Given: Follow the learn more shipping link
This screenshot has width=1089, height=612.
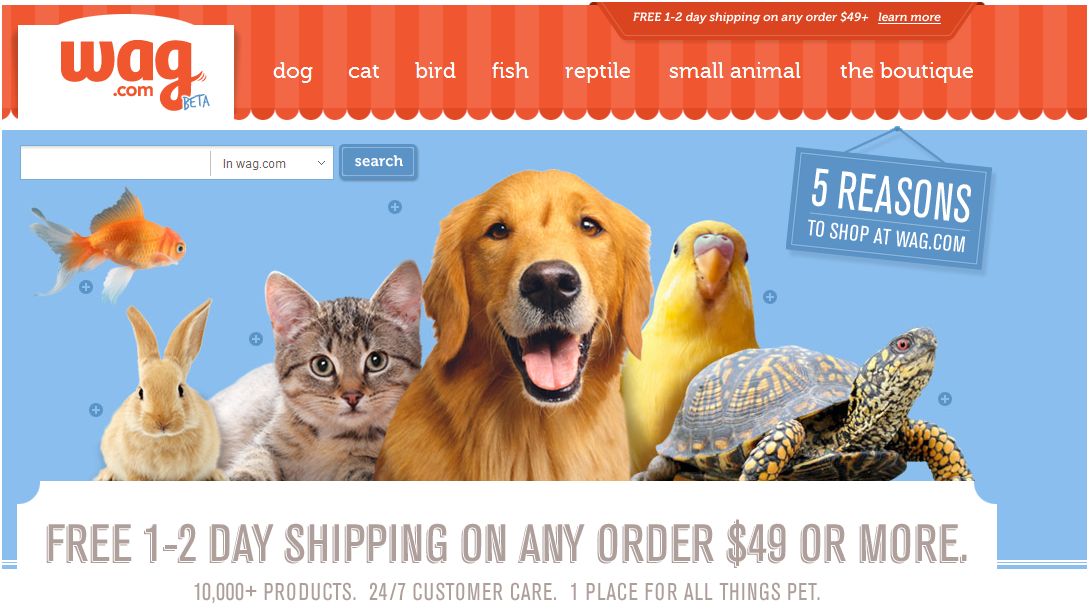Looking at the screenshot, I should (x=909, y=17).
